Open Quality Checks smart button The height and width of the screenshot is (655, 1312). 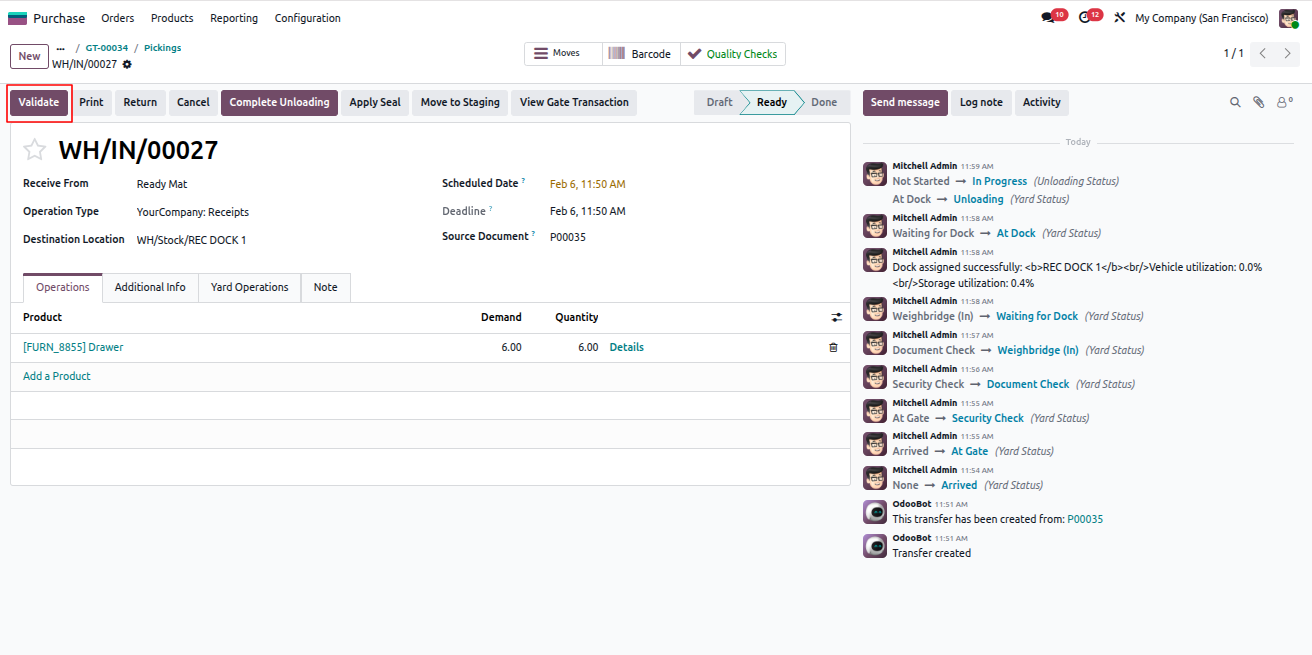[x=733, y=54]
